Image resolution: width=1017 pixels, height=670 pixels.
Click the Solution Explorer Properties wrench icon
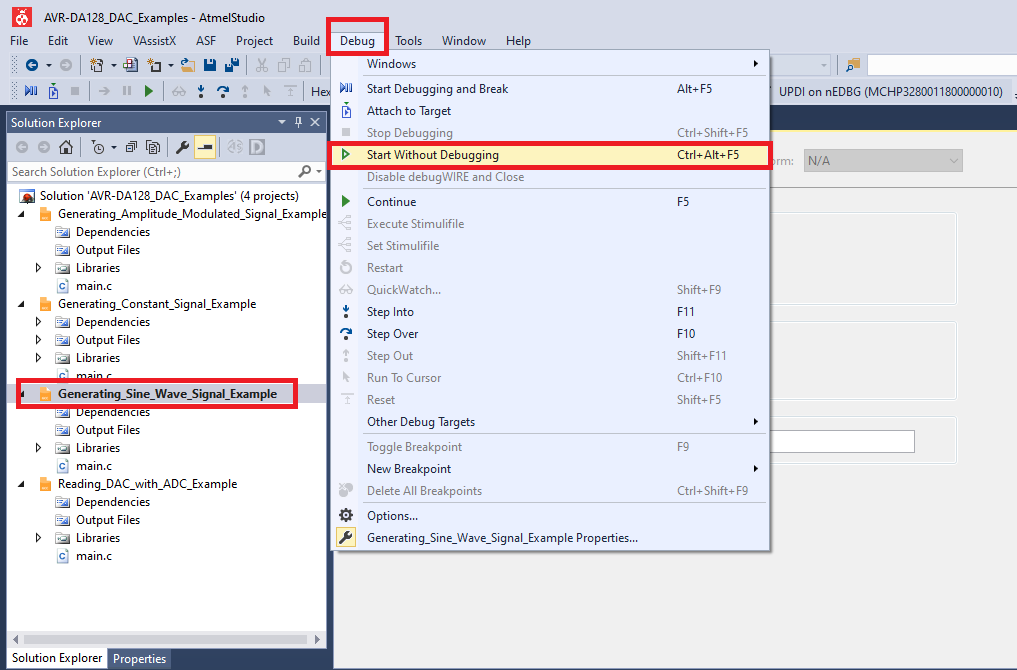tap(182, 147)
